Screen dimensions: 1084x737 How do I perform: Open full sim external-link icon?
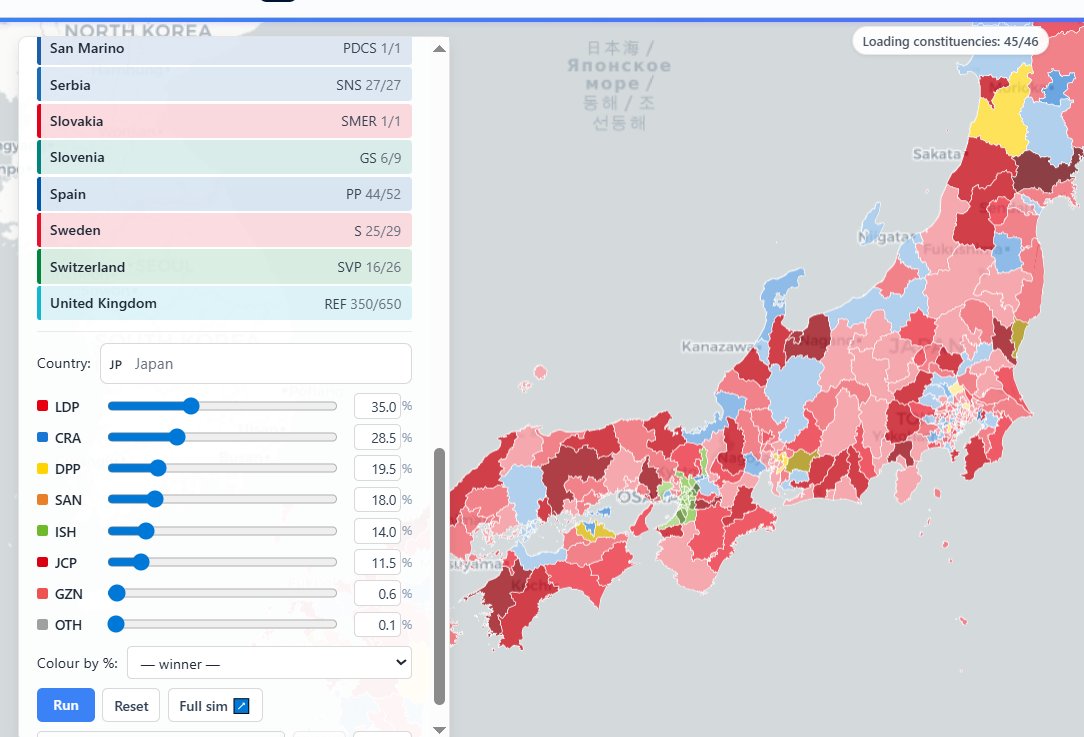[x=241, y=706]
